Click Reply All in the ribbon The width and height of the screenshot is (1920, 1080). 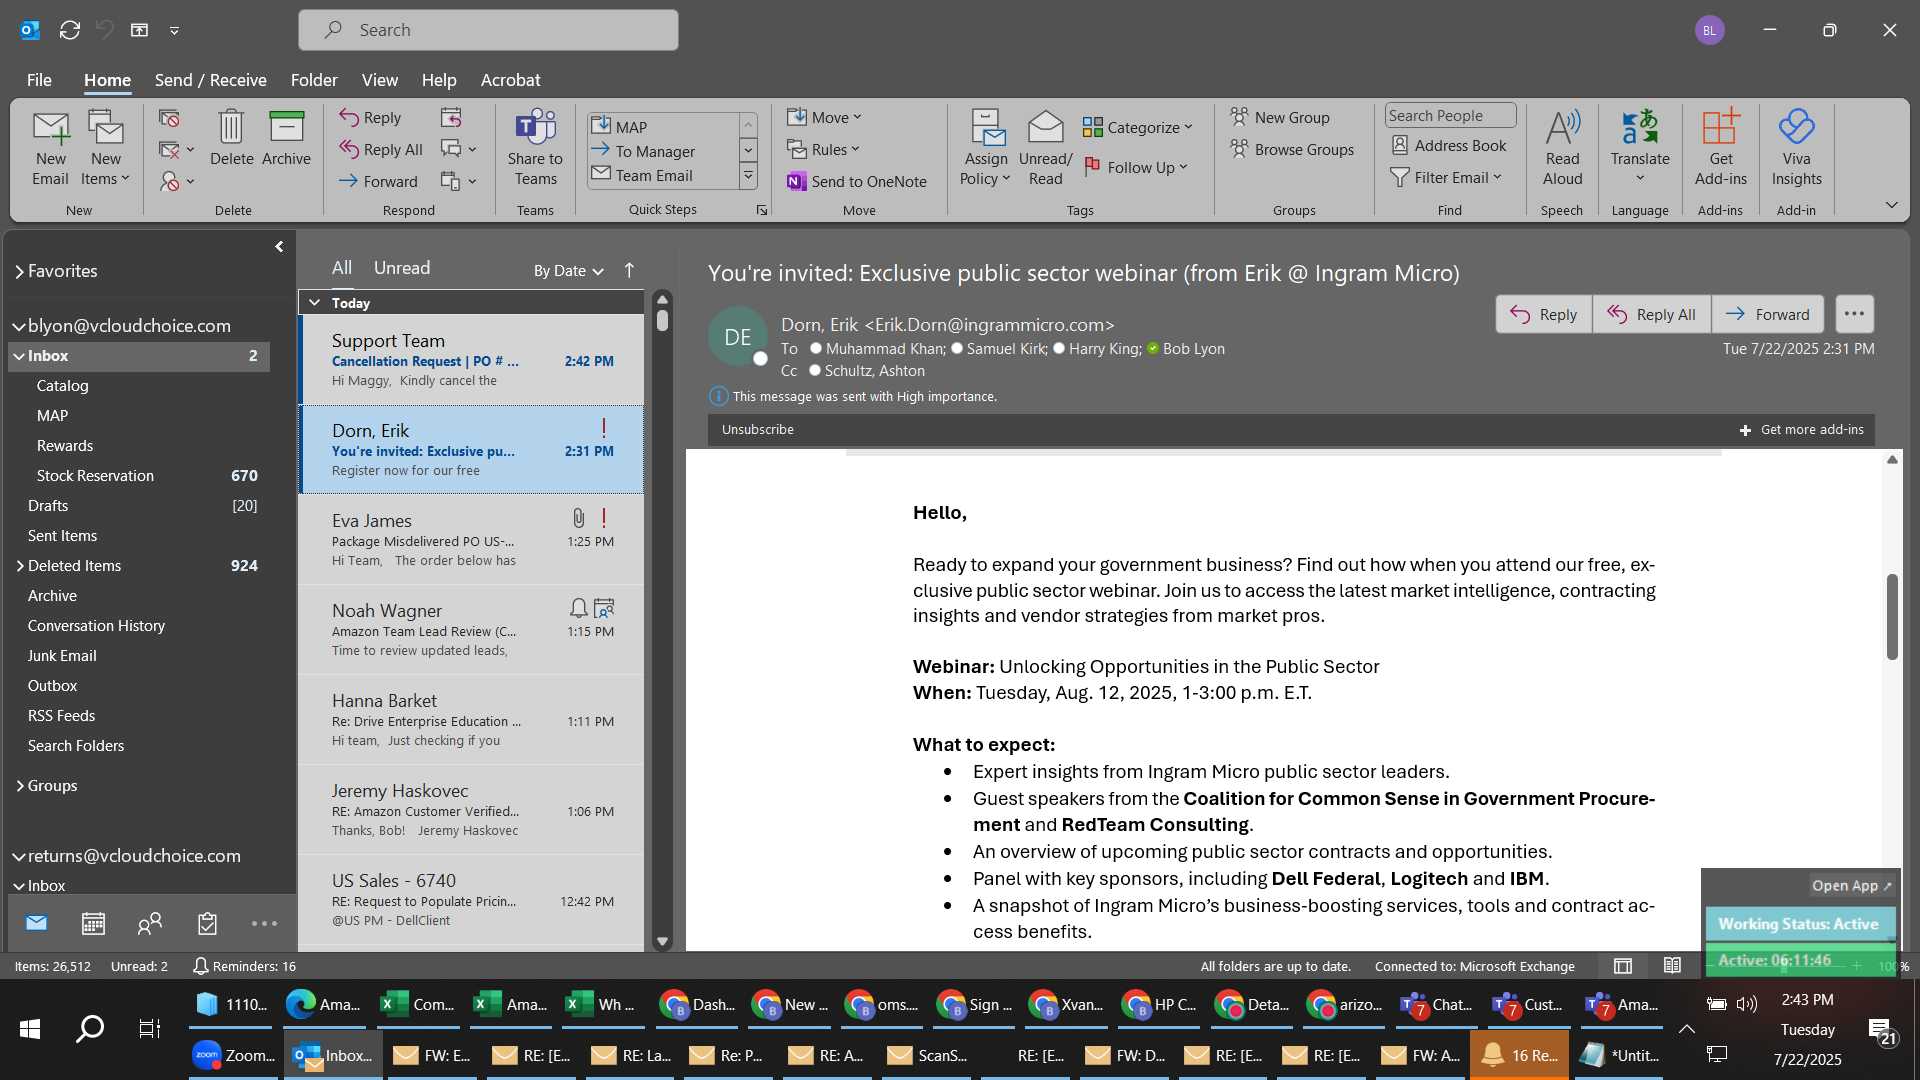381,150
